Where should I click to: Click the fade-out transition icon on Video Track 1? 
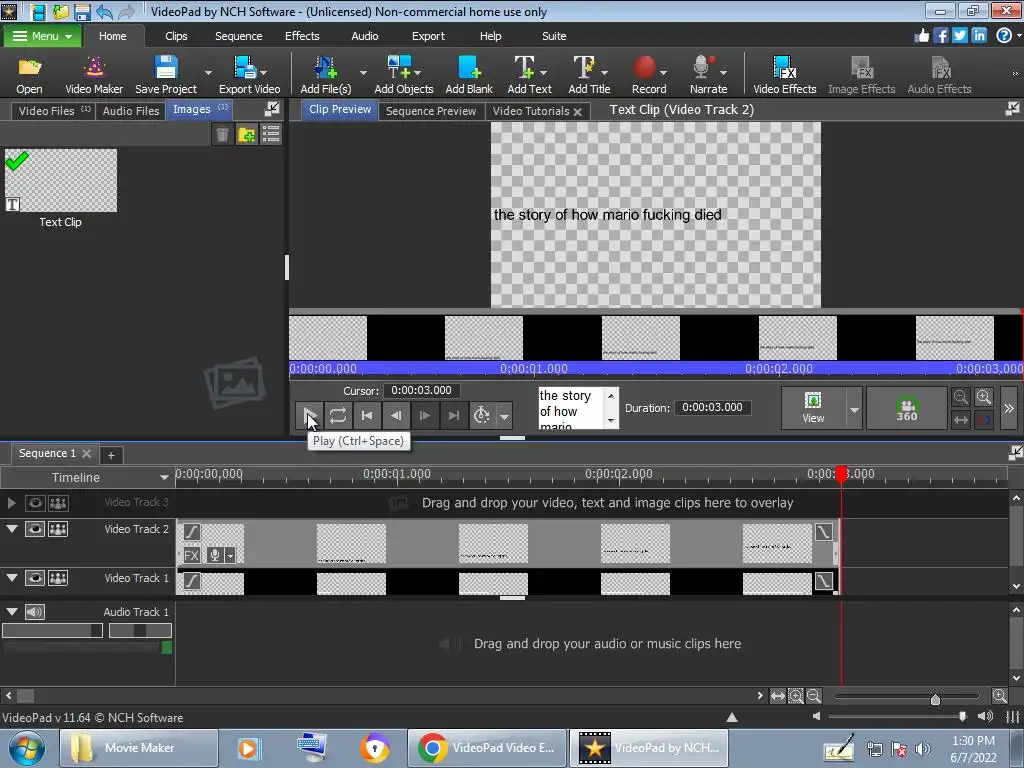pyautogui.click(x=824, y=581)
